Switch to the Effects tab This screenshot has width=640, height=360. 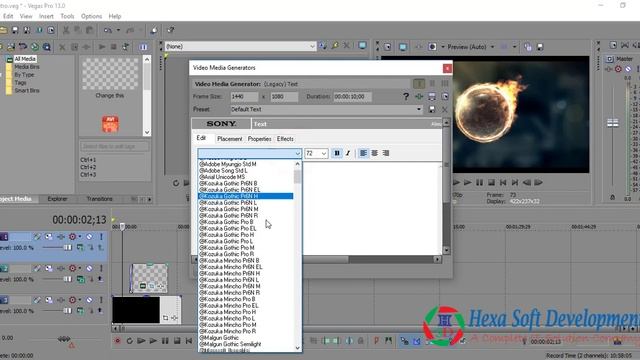[285, 139]
